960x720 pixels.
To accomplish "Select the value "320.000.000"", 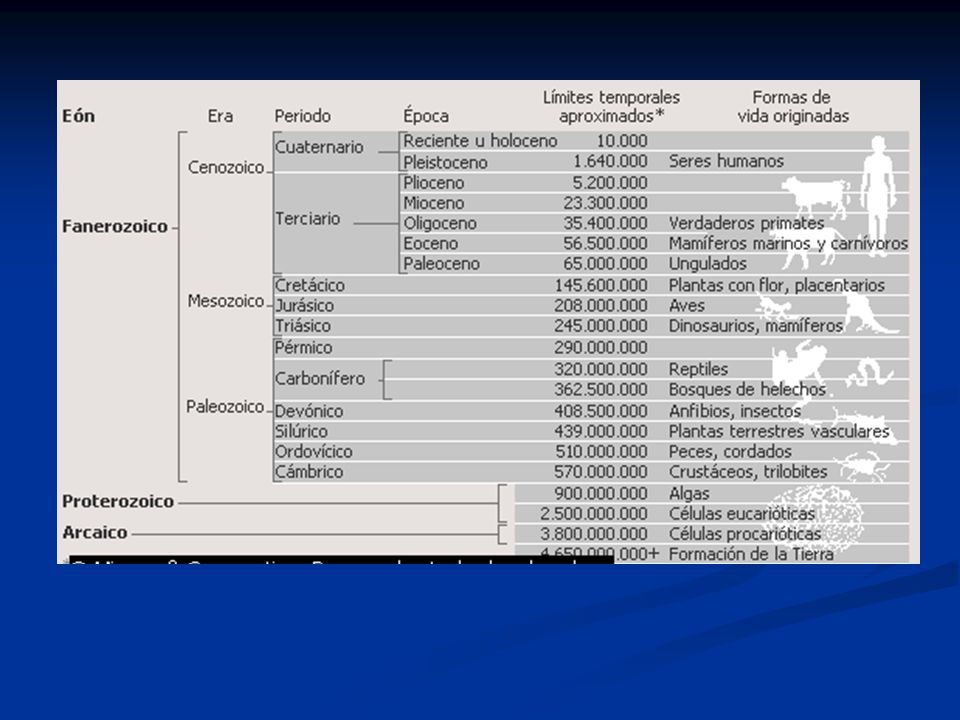I will pos(601,369).
